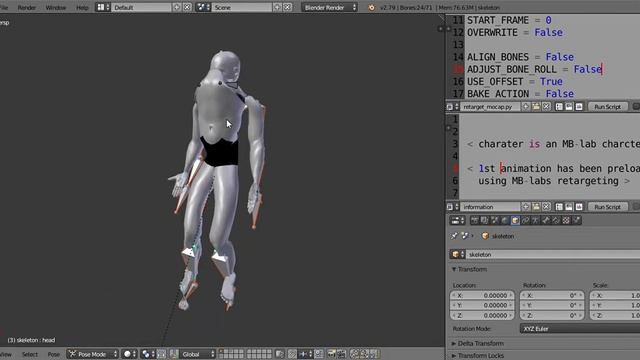Expand the Transform Locks panel
This screenshot has height=360, width=640.
click(478, 356)
